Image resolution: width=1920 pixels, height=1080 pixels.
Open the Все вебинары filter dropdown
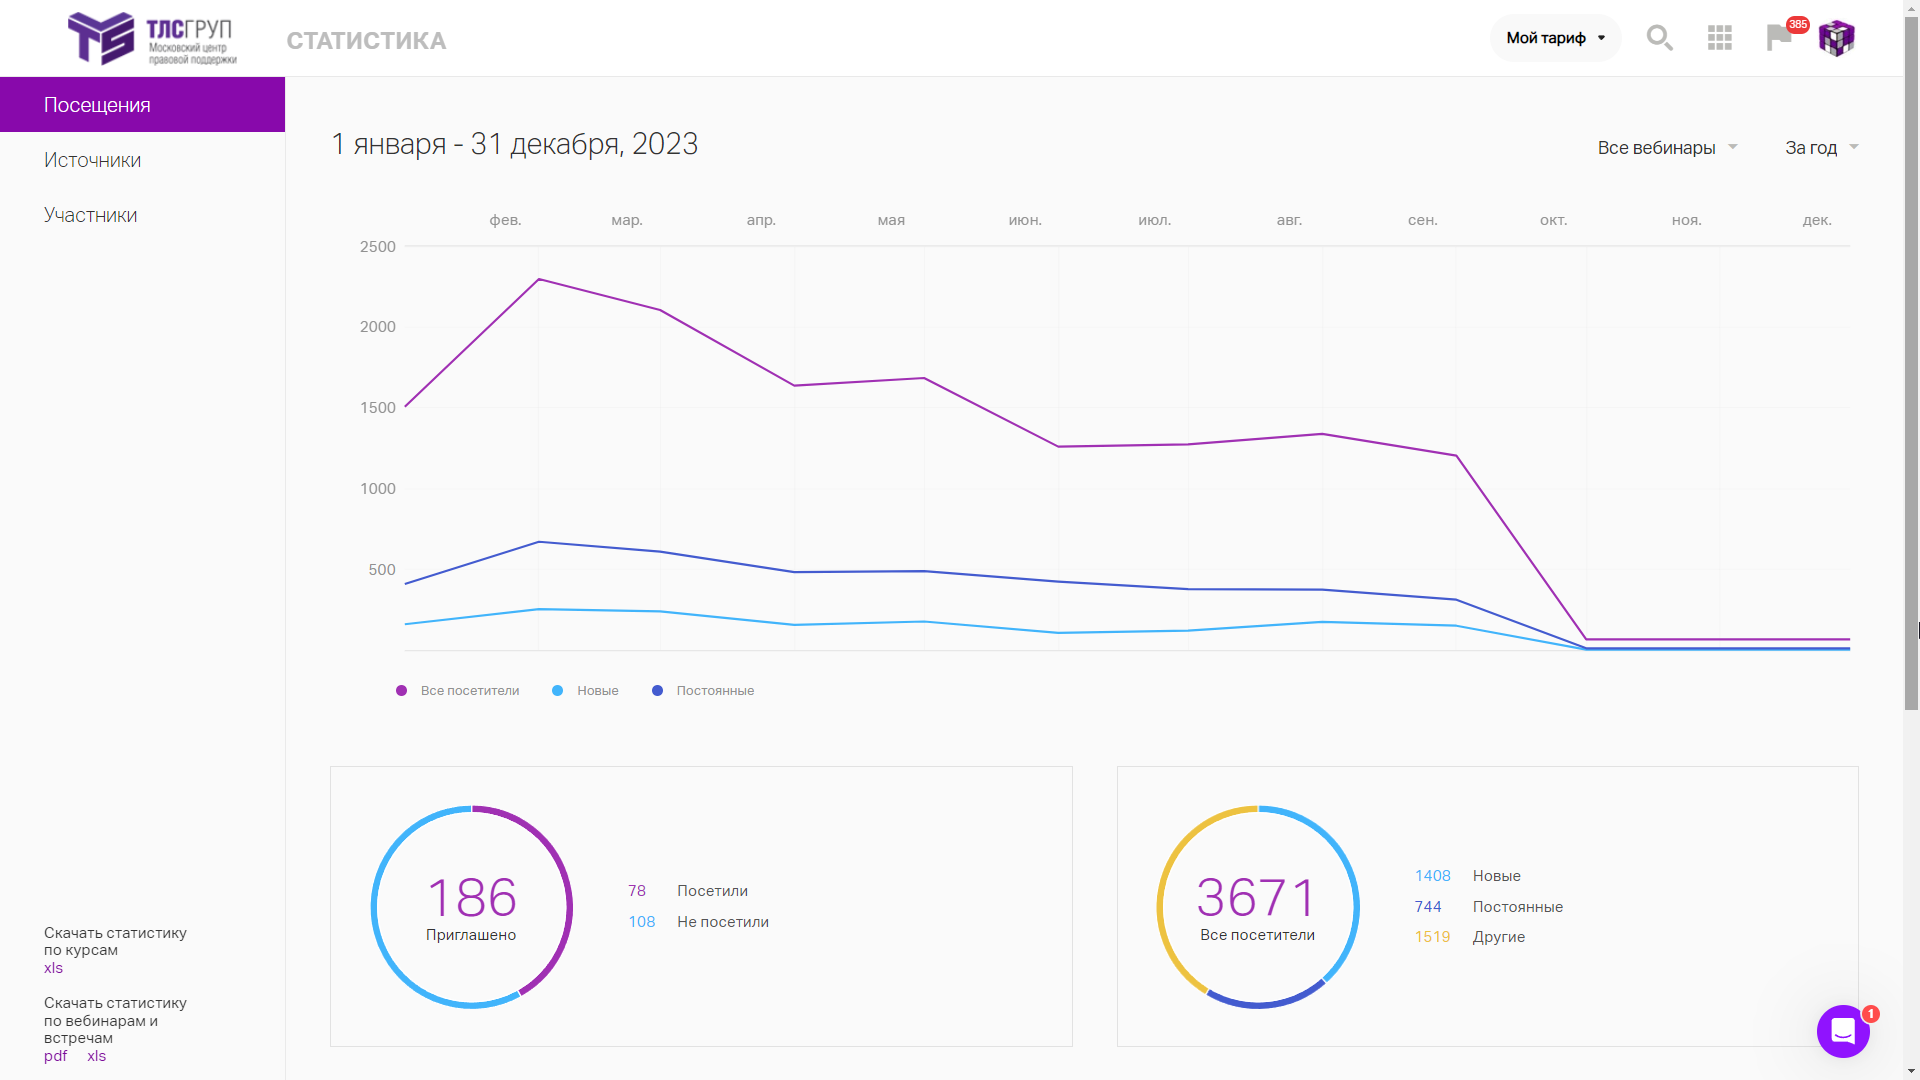pos(1667,148)
